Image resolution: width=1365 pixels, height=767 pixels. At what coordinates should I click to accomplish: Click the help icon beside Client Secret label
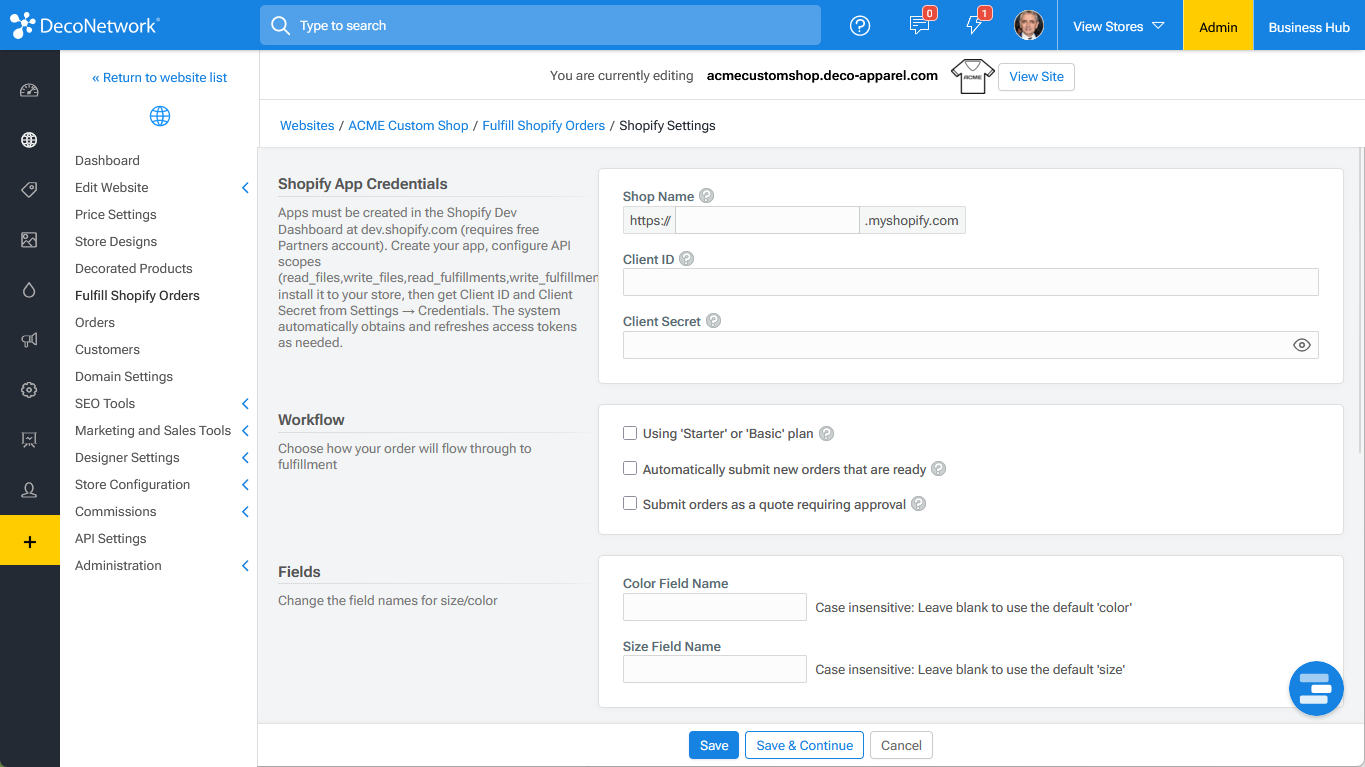tap(713, 321)
